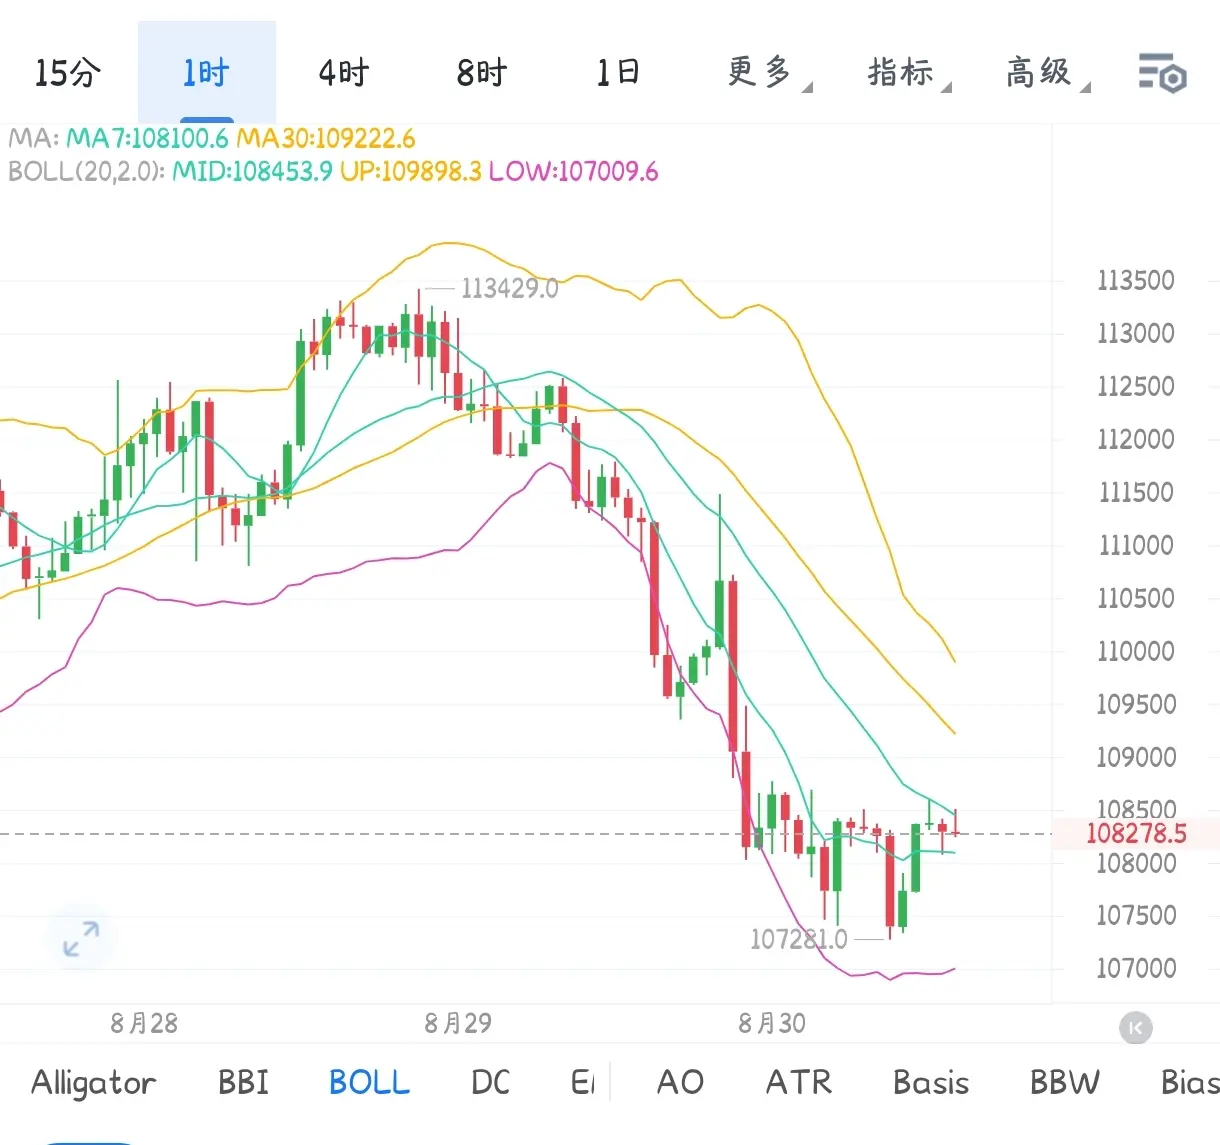The width and height of the screenshot is (1220, 1145).
Task: Click the 113429.0 high marker
Action: pyautogui.click(x=509, y=289)
